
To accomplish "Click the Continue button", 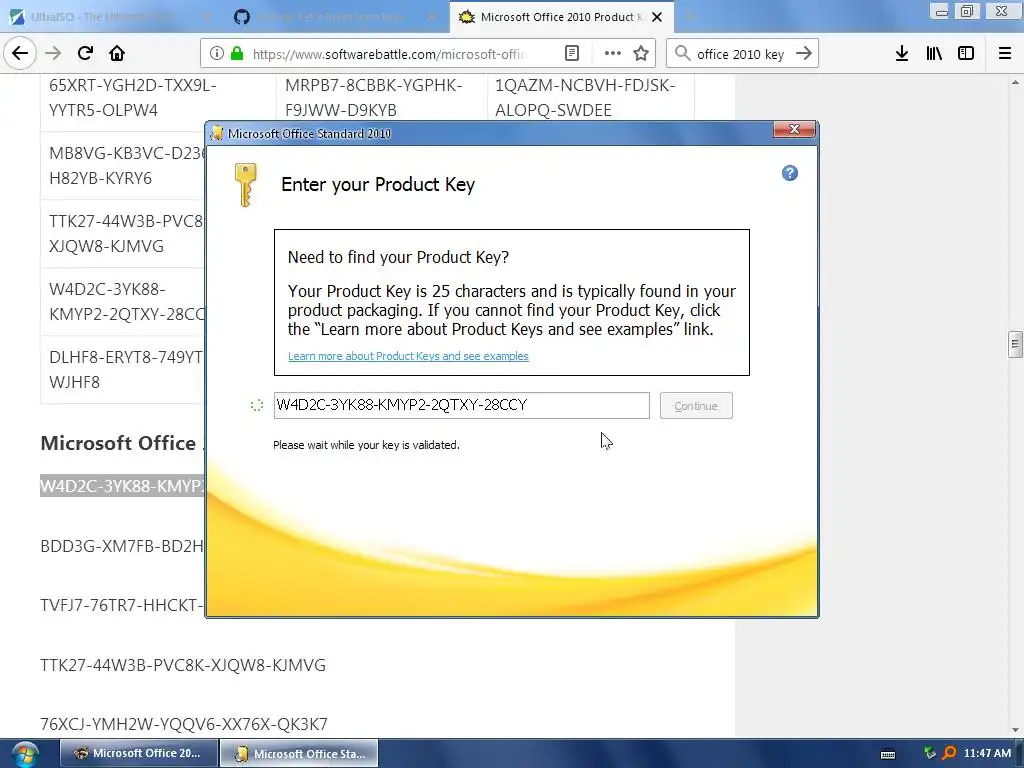I will pyautogui.click(x=696, y=406).
